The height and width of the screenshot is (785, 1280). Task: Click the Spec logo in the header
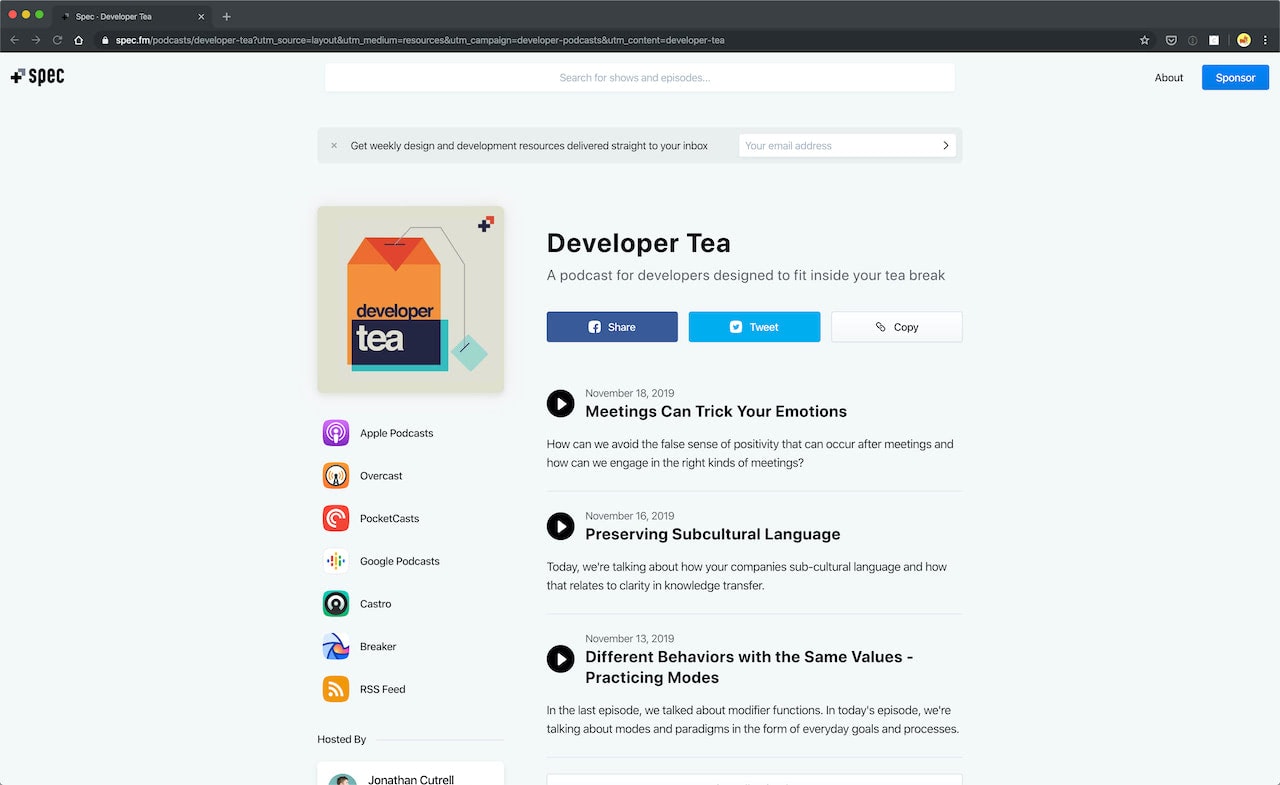[37, 77]
